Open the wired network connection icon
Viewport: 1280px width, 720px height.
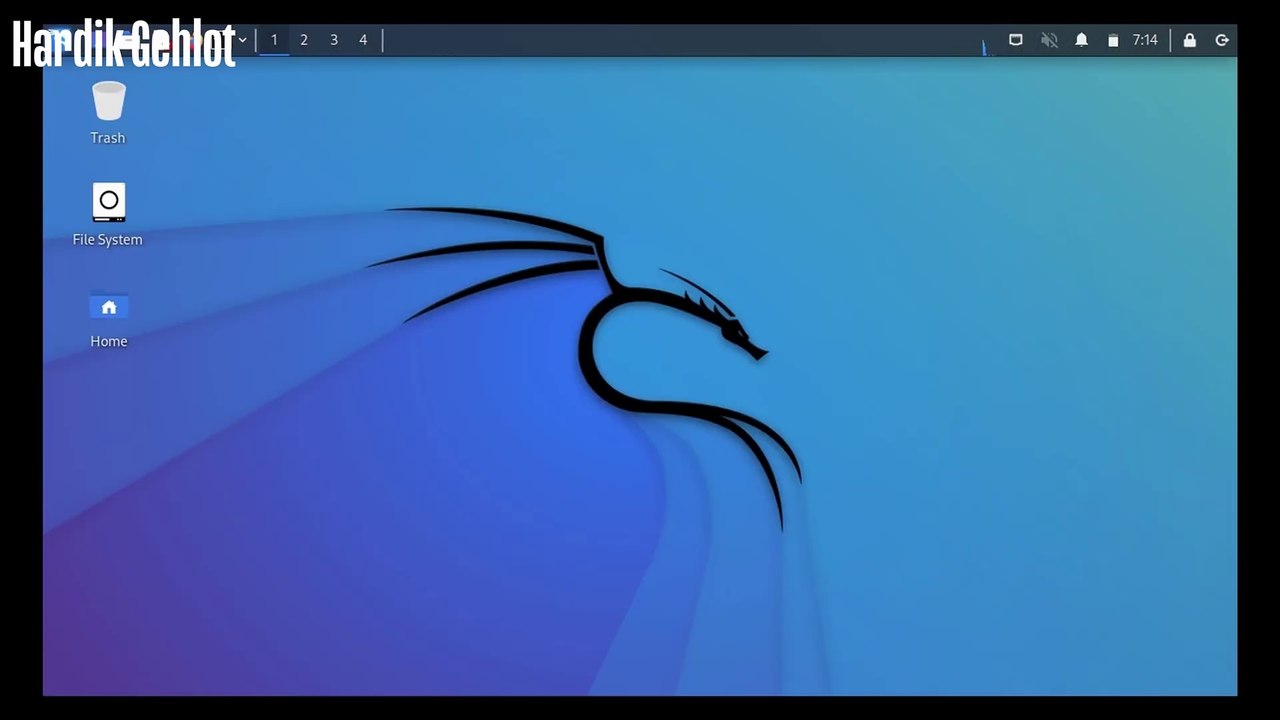(1015, 40)
